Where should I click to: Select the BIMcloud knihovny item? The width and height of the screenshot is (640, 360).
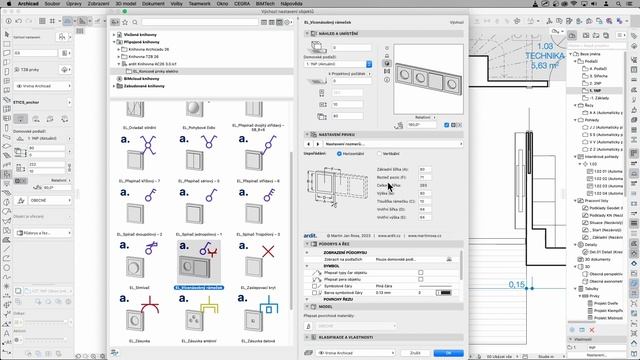click(141, 79)
